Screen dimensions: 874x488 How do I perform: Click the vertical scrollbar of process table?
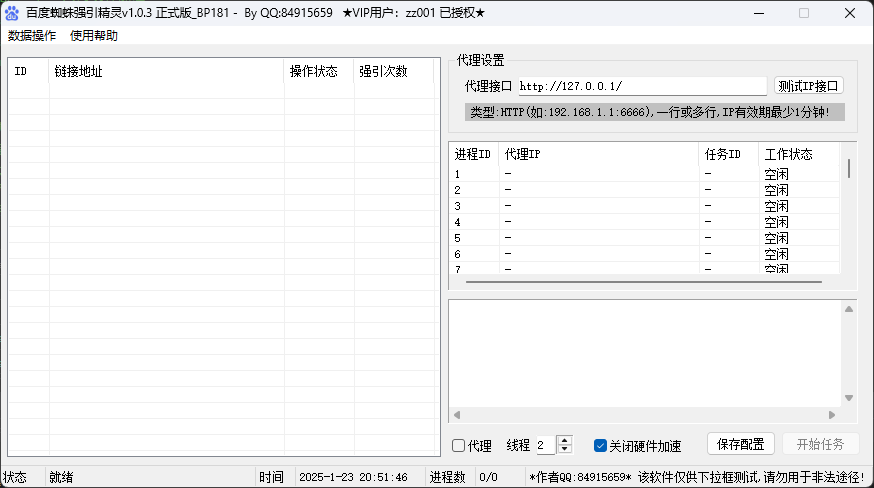(x=849, y=168)
